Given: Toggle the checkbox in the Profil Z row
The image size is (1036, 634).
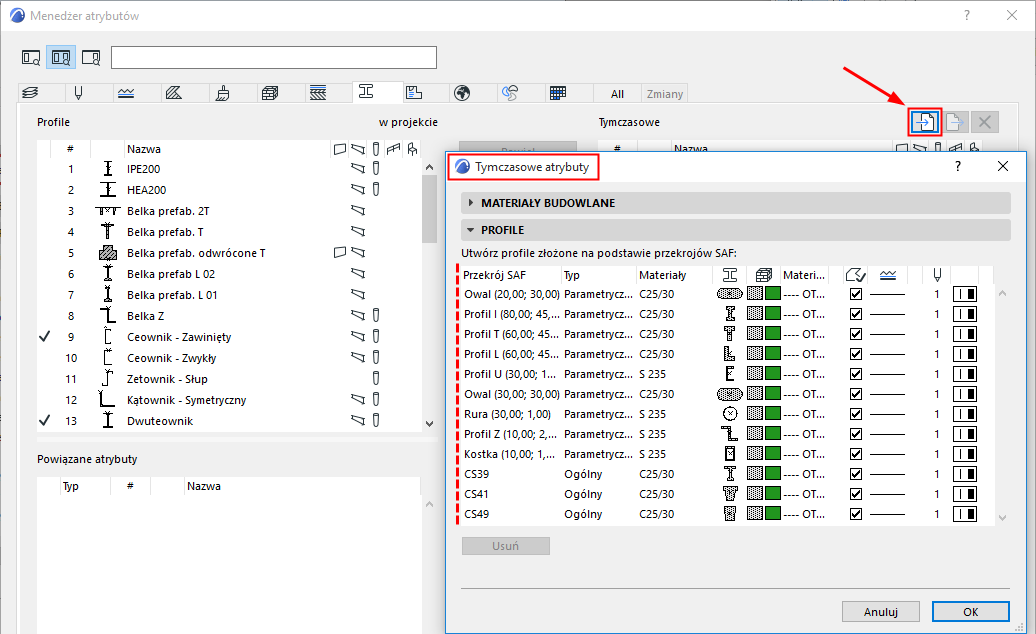Looking at the screenshot, I should coord(855,434).
